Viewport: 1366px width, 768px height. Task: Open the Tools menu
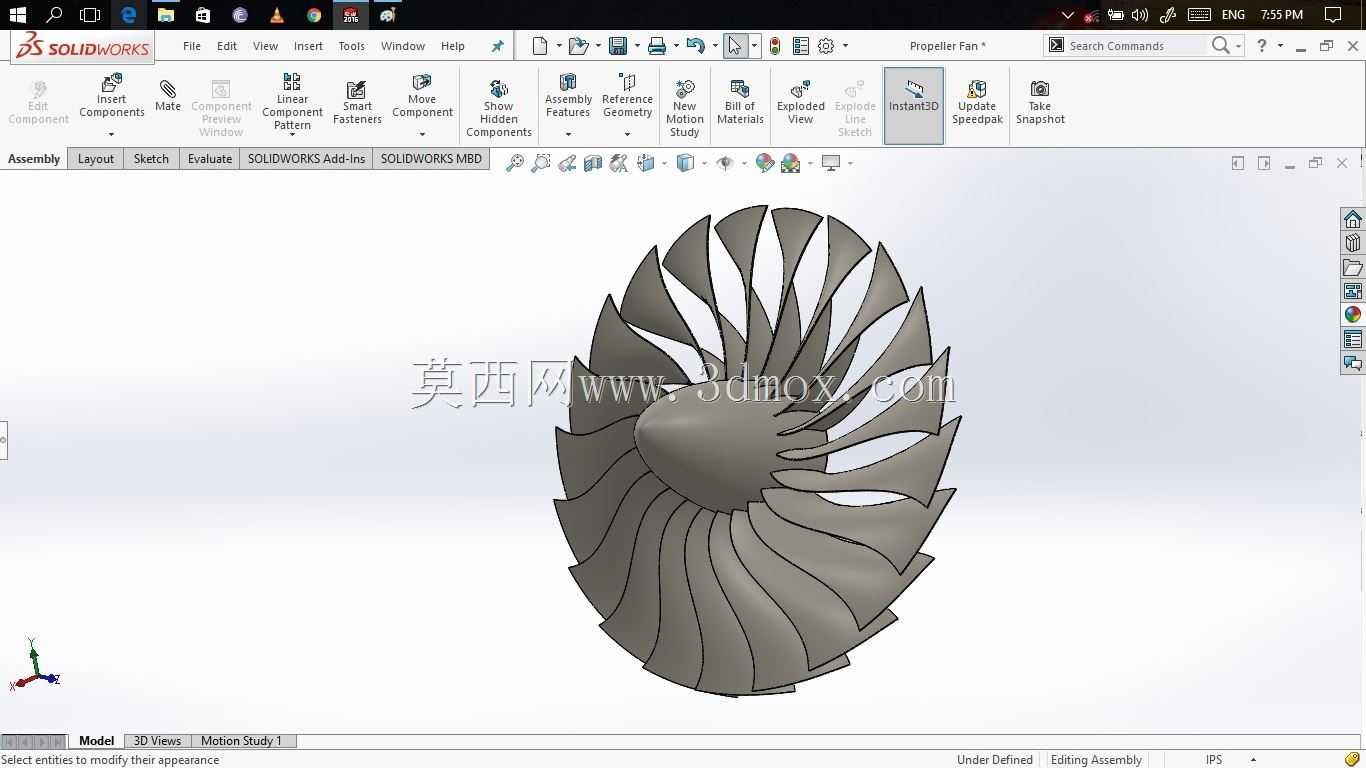351,46
